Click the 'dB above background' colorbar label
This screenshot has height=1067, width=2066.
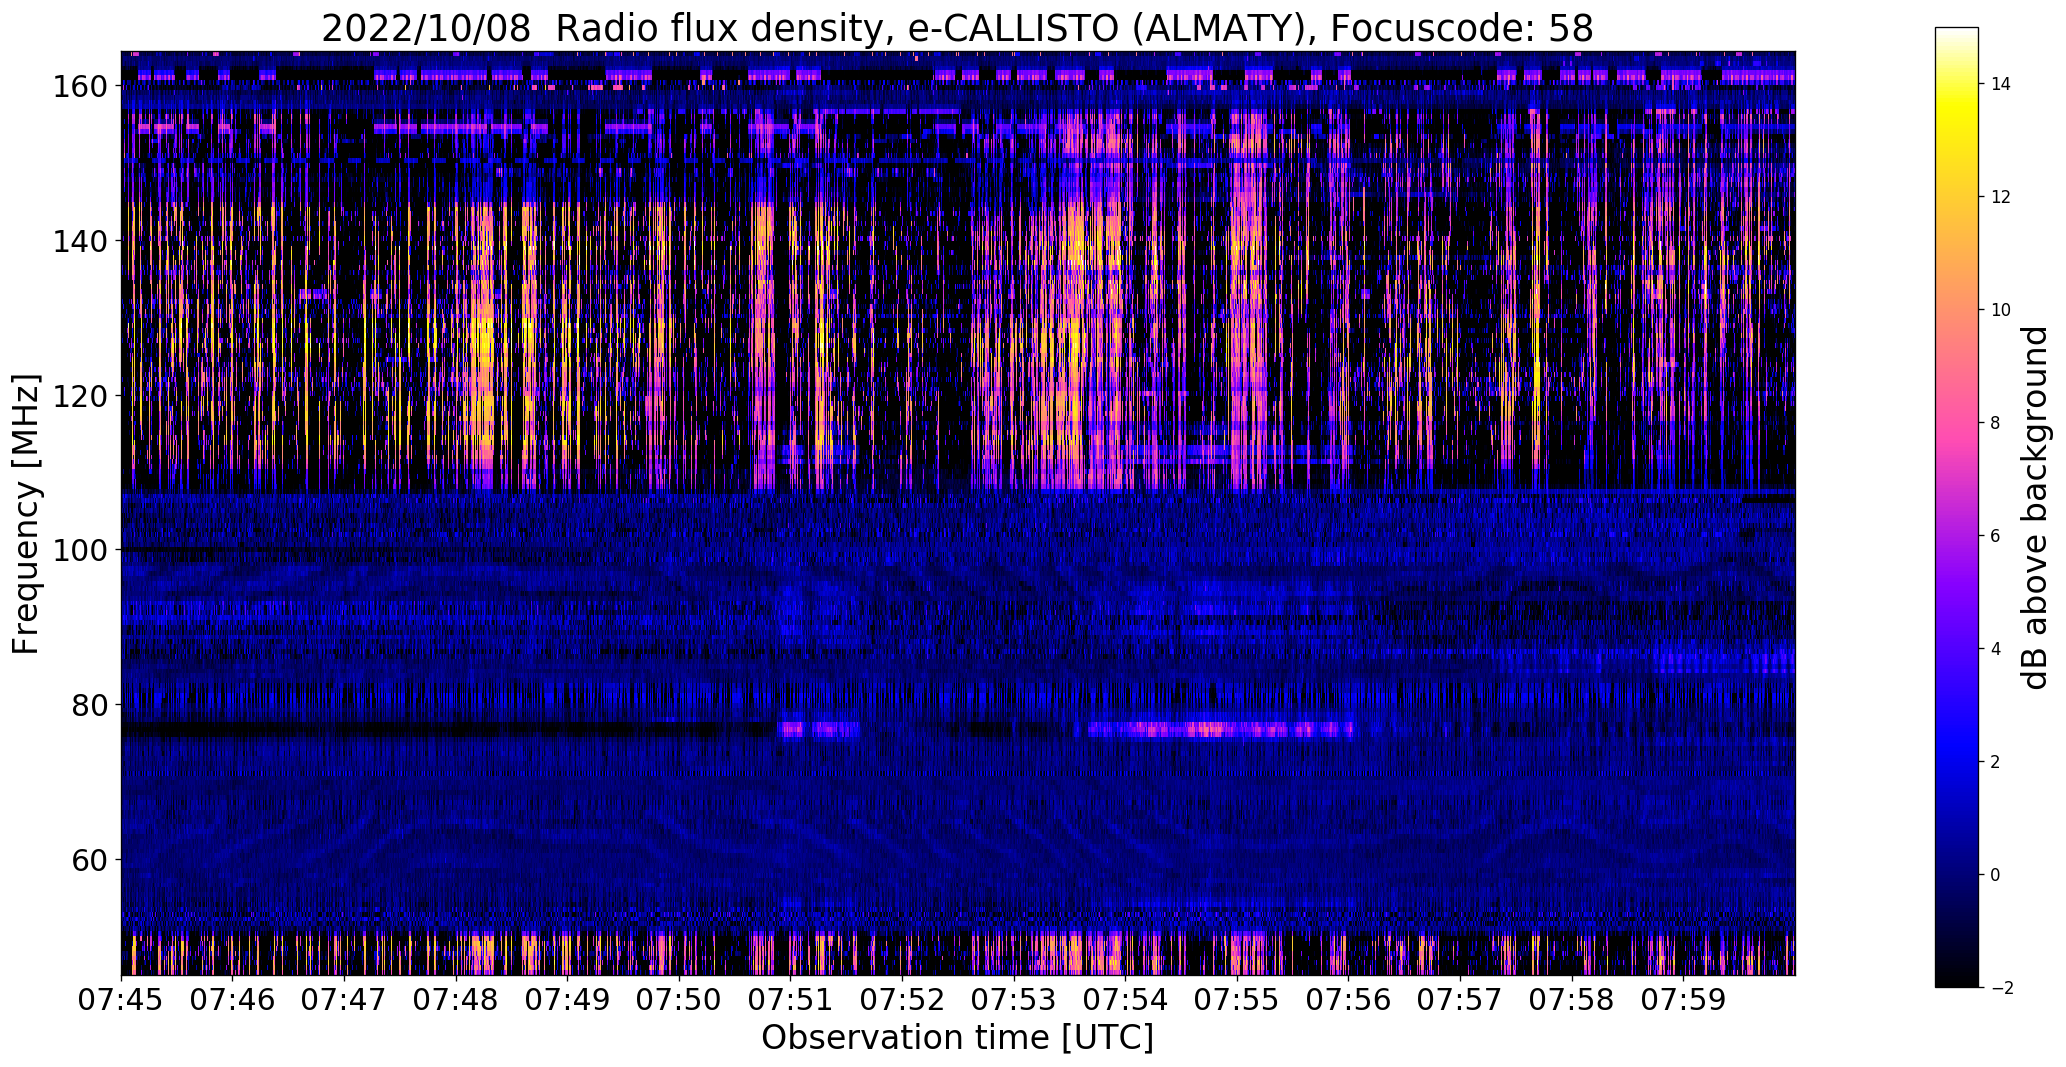(x=2035, y=508)
